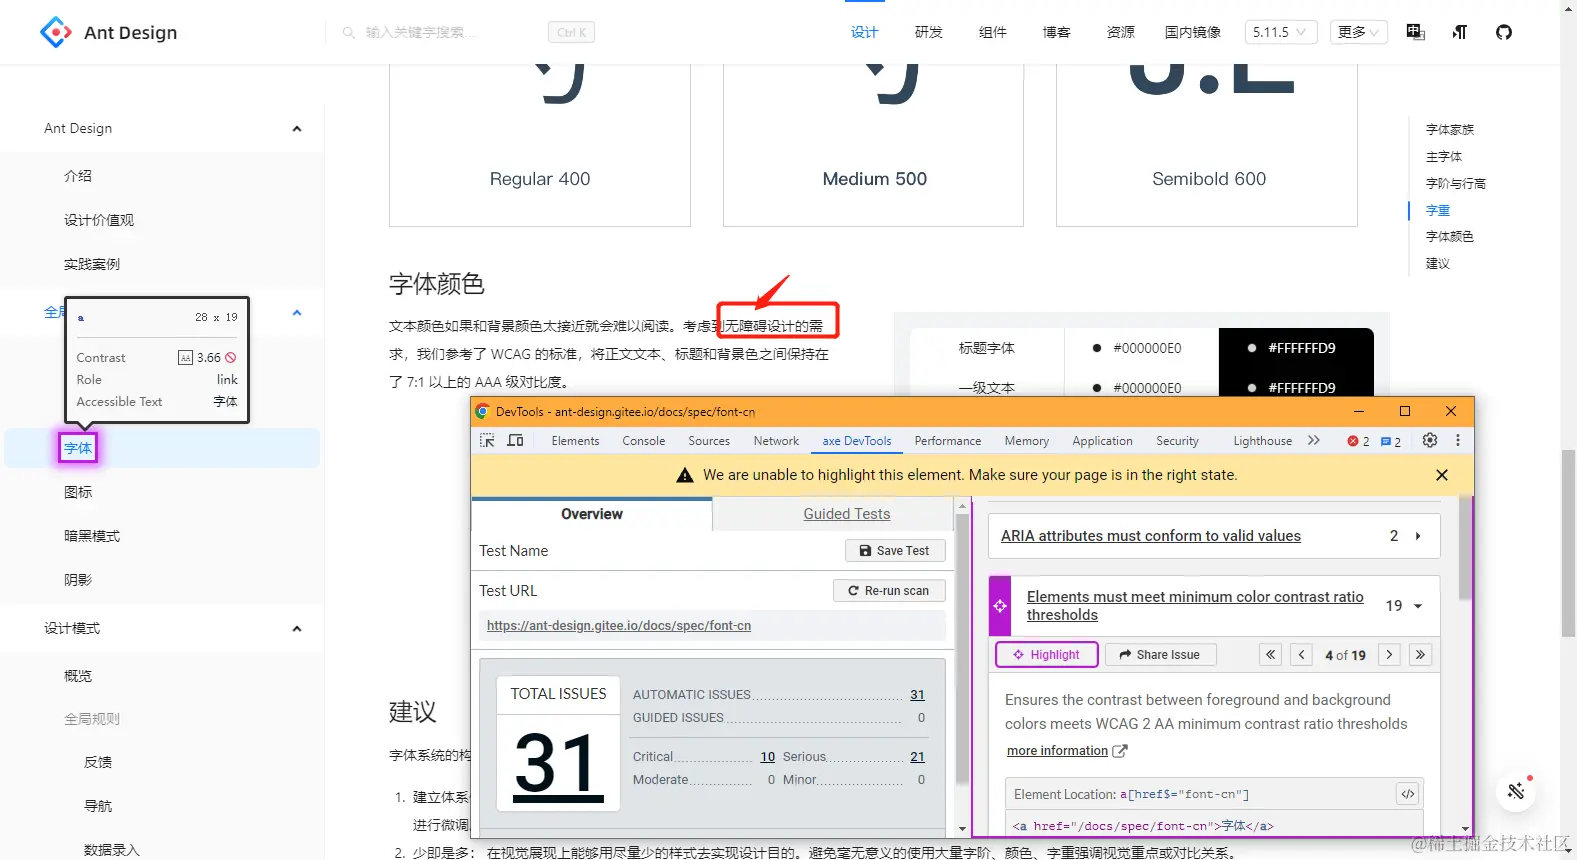Toggle the device toolbar icon in DevTools

point(515,440)
